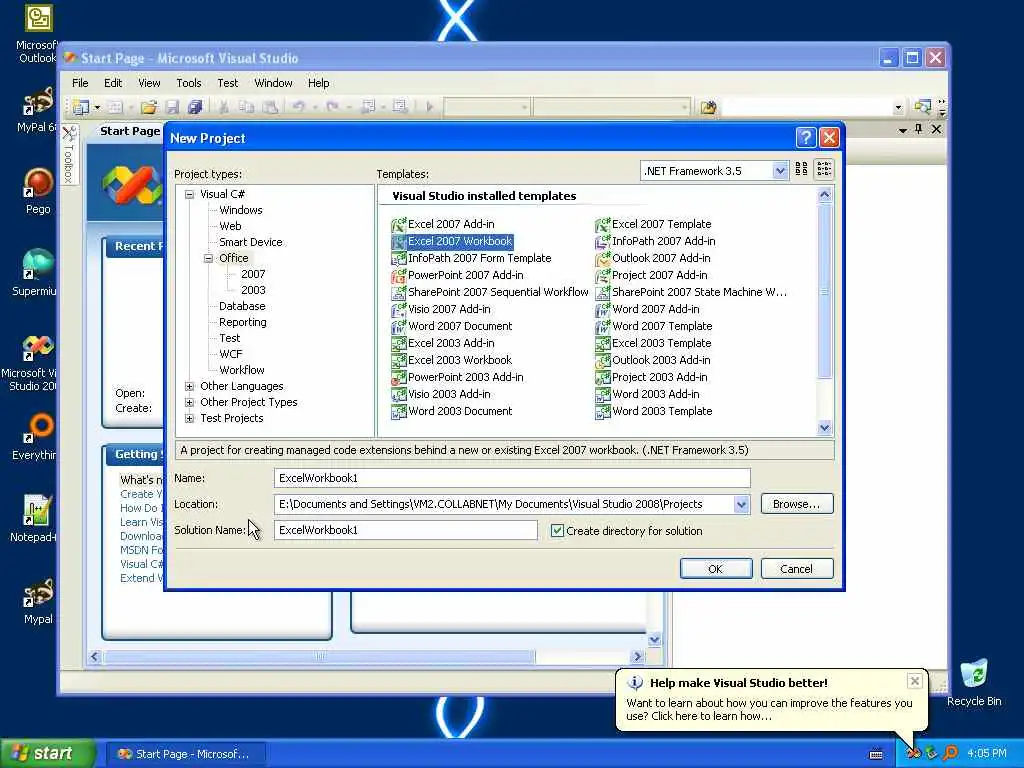Choose Project 2003 Add-in template
This screenshot has height=768, width=1024.
(651, 377)
